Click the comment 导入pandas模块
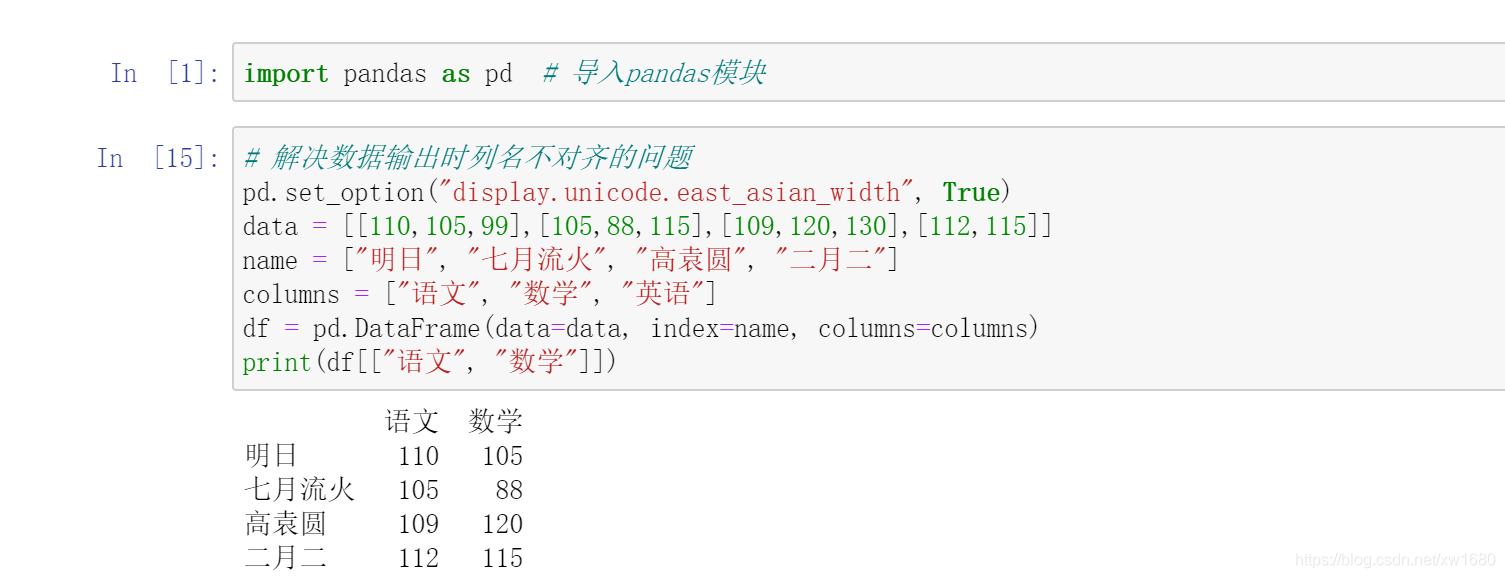The width and height of the screenshot is (1505, 578). coord(654,73)
